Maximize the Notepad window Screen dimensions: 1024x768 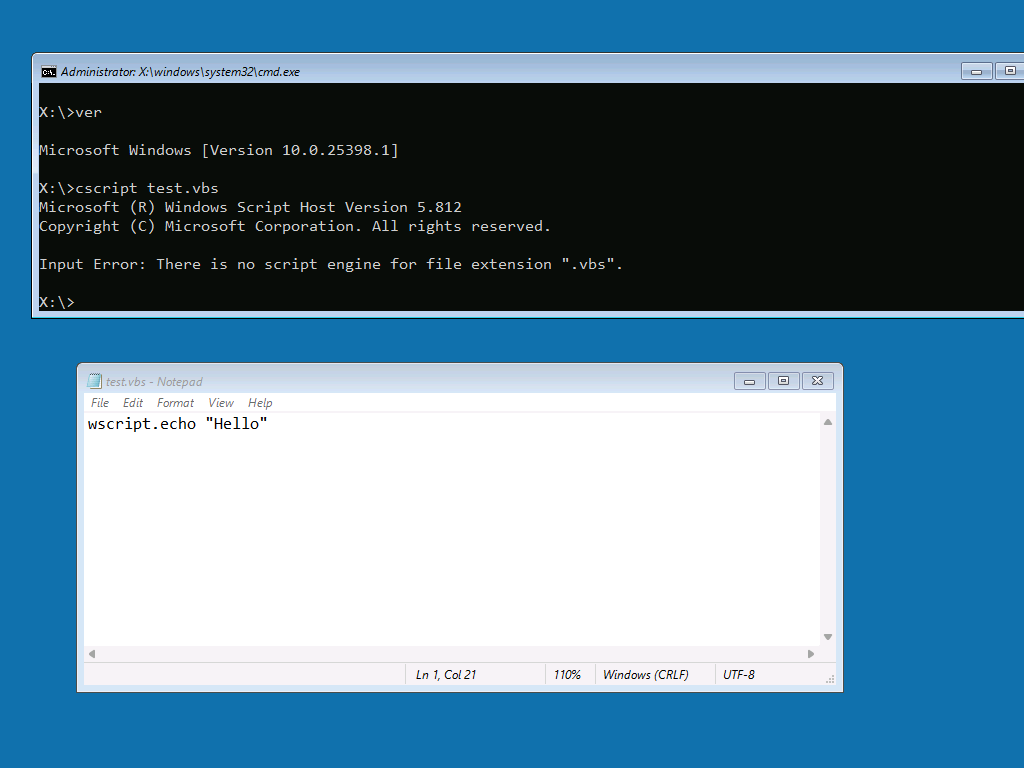coord(783,381)
